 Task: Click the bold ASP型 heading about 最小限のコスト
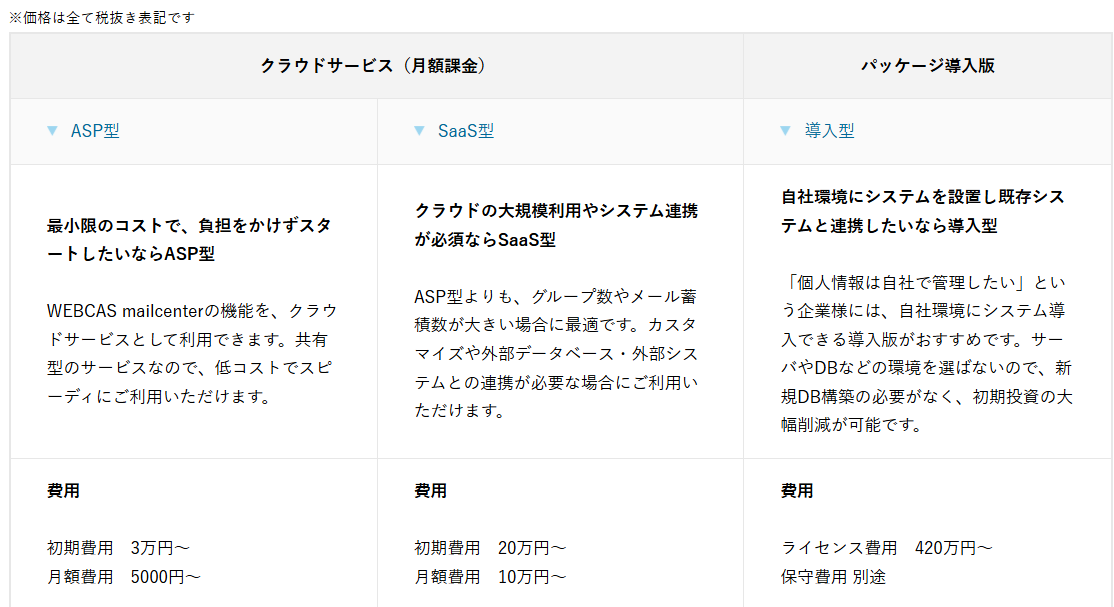pyautogui.click(x=189, y=240)
